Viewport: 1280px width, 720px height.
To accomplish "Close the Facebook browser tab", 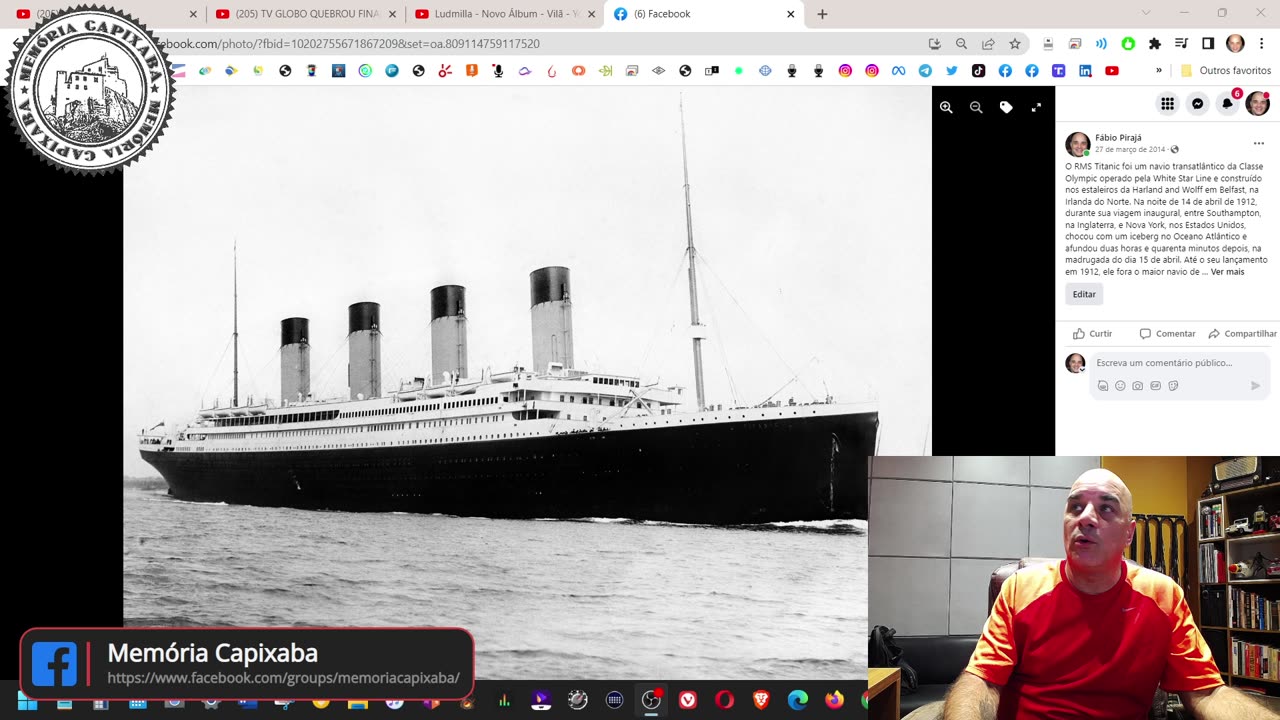I will (x=791, y=14).
